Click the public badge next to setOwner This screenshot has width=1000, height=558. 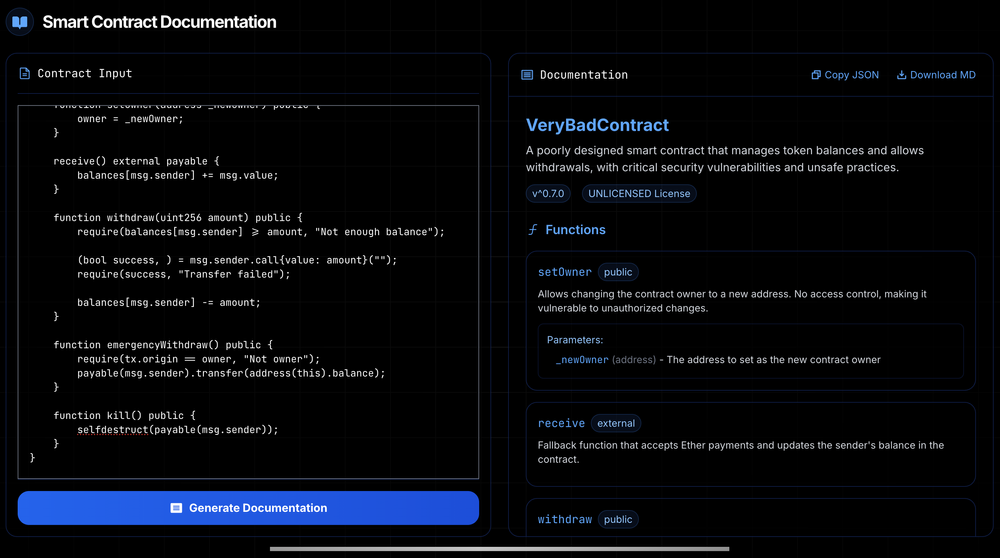pyautogui.click(x=618, y=272)
